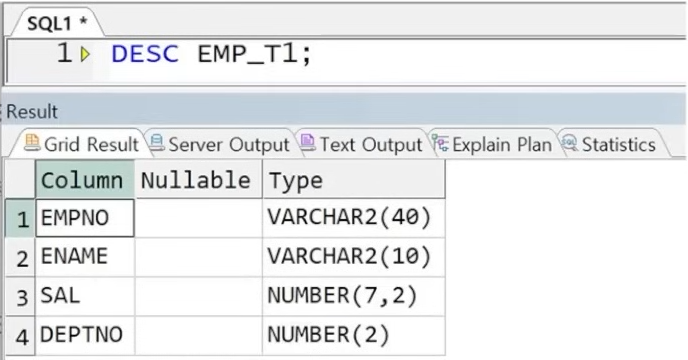Sort by the Column header

pos(85,180)
